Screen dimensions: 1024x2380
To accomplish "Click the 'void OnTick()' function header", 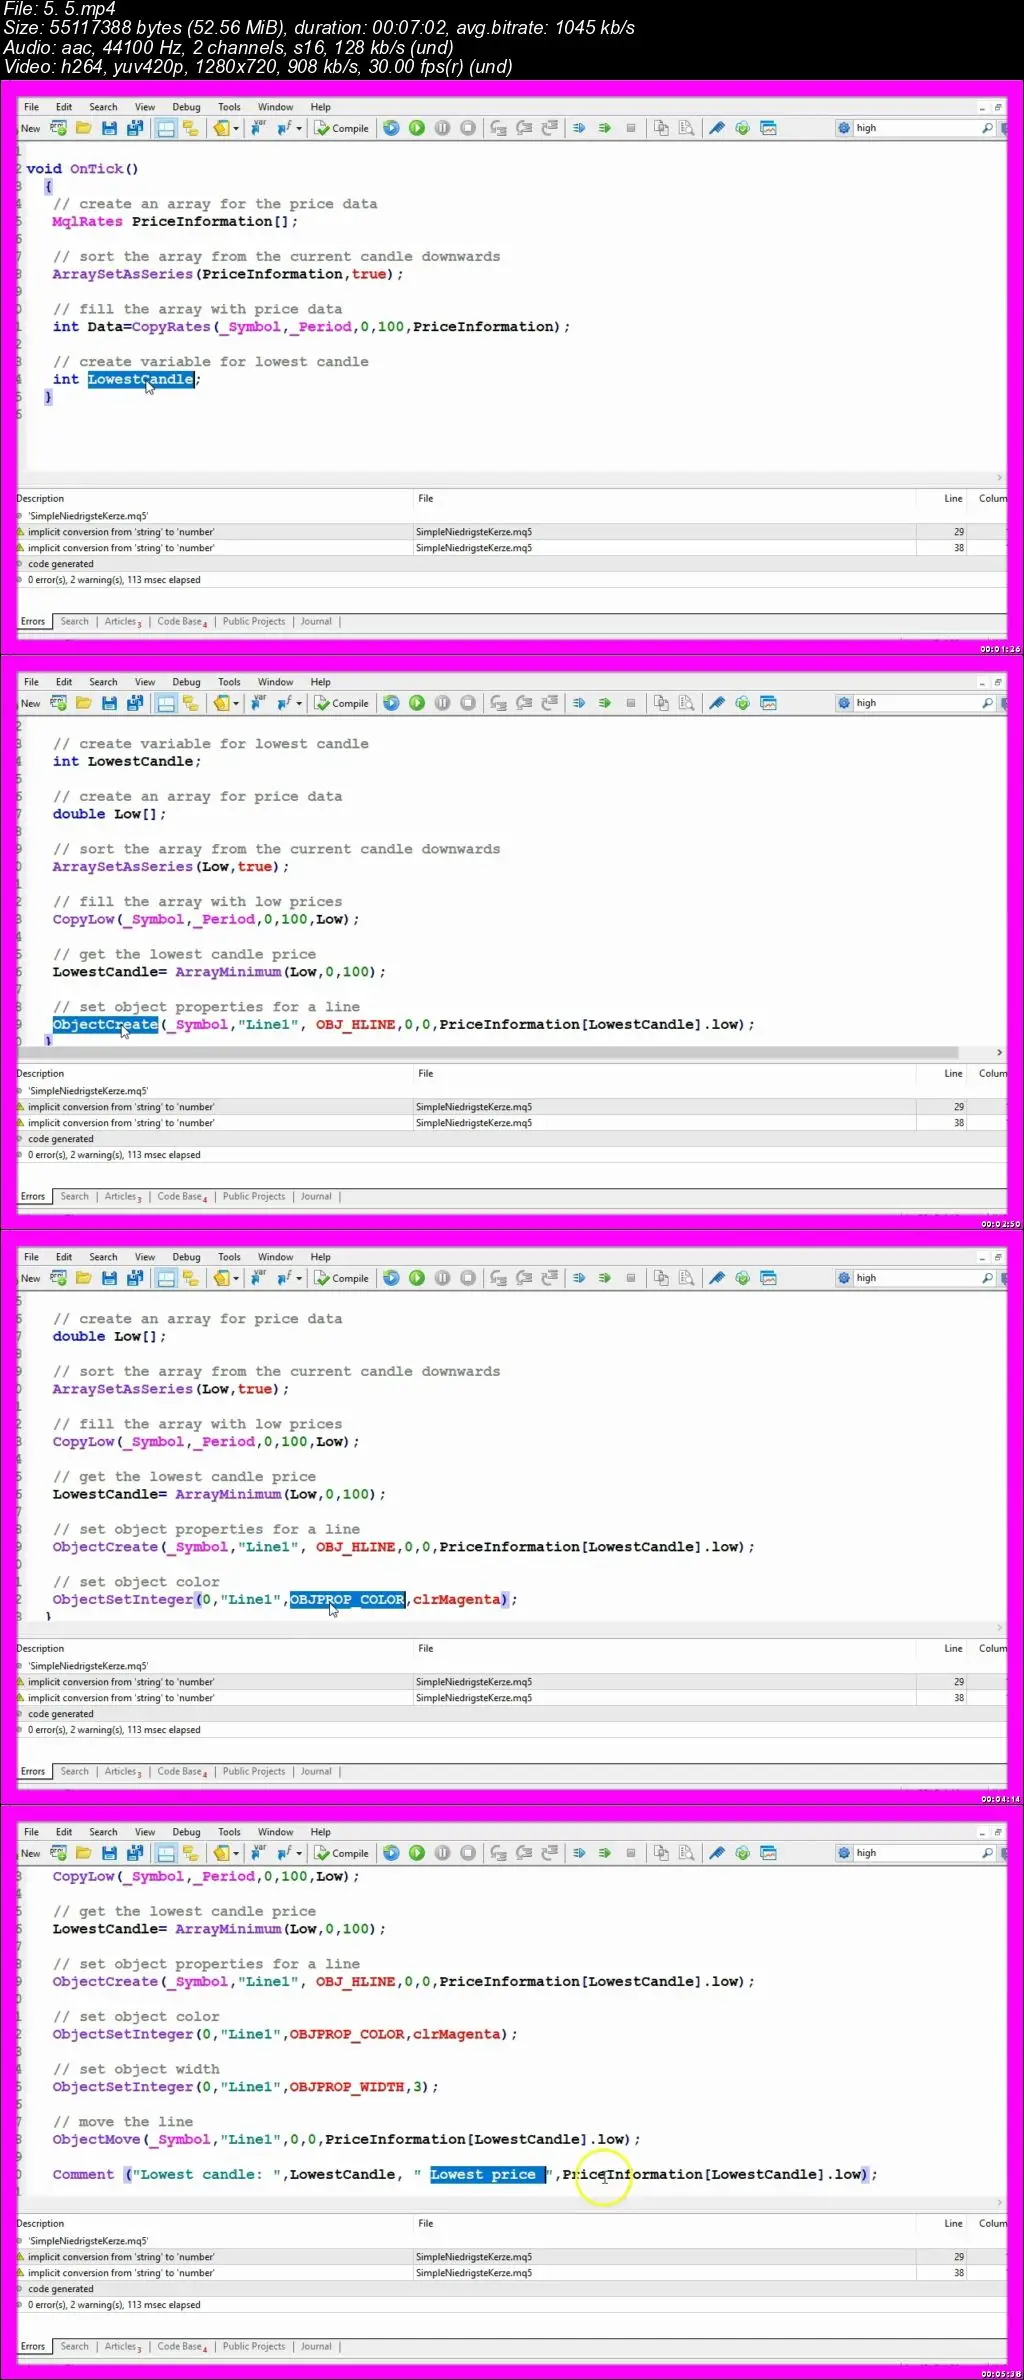I will coord(82,169).
